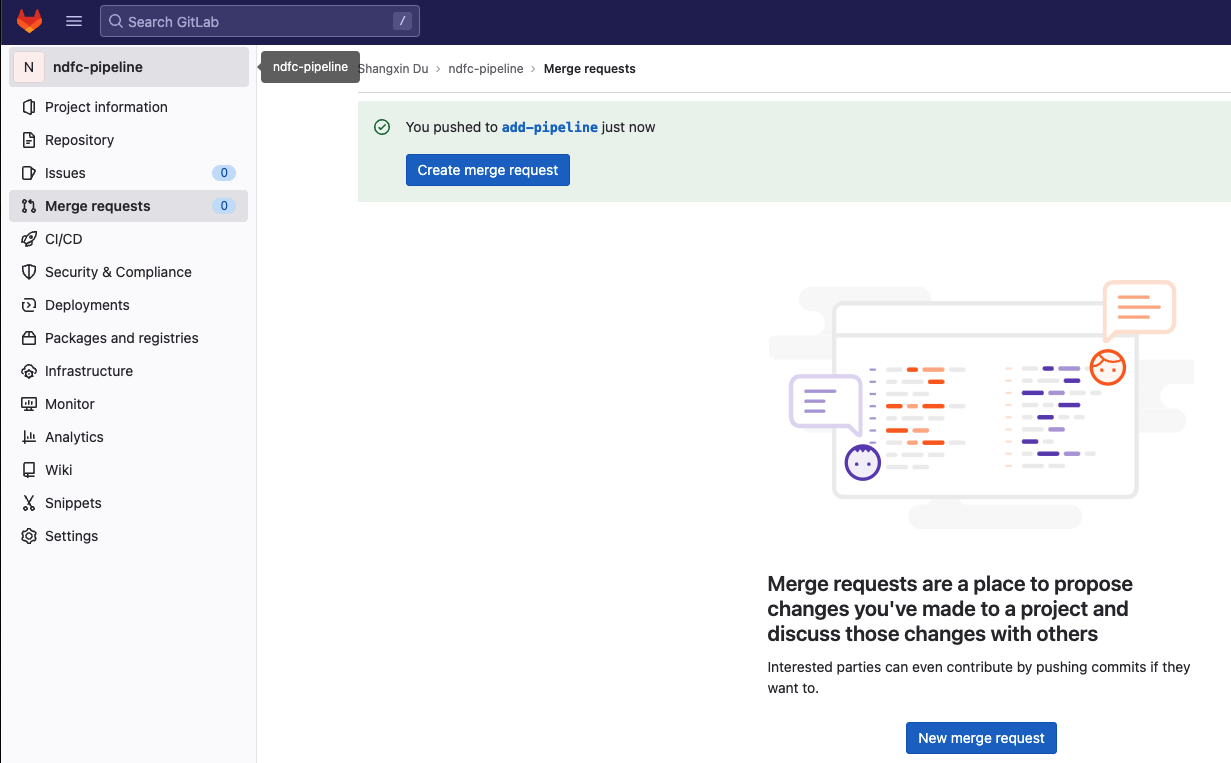Click the slash shortcut key badge

pyautogui.click(x=402, y=21)
